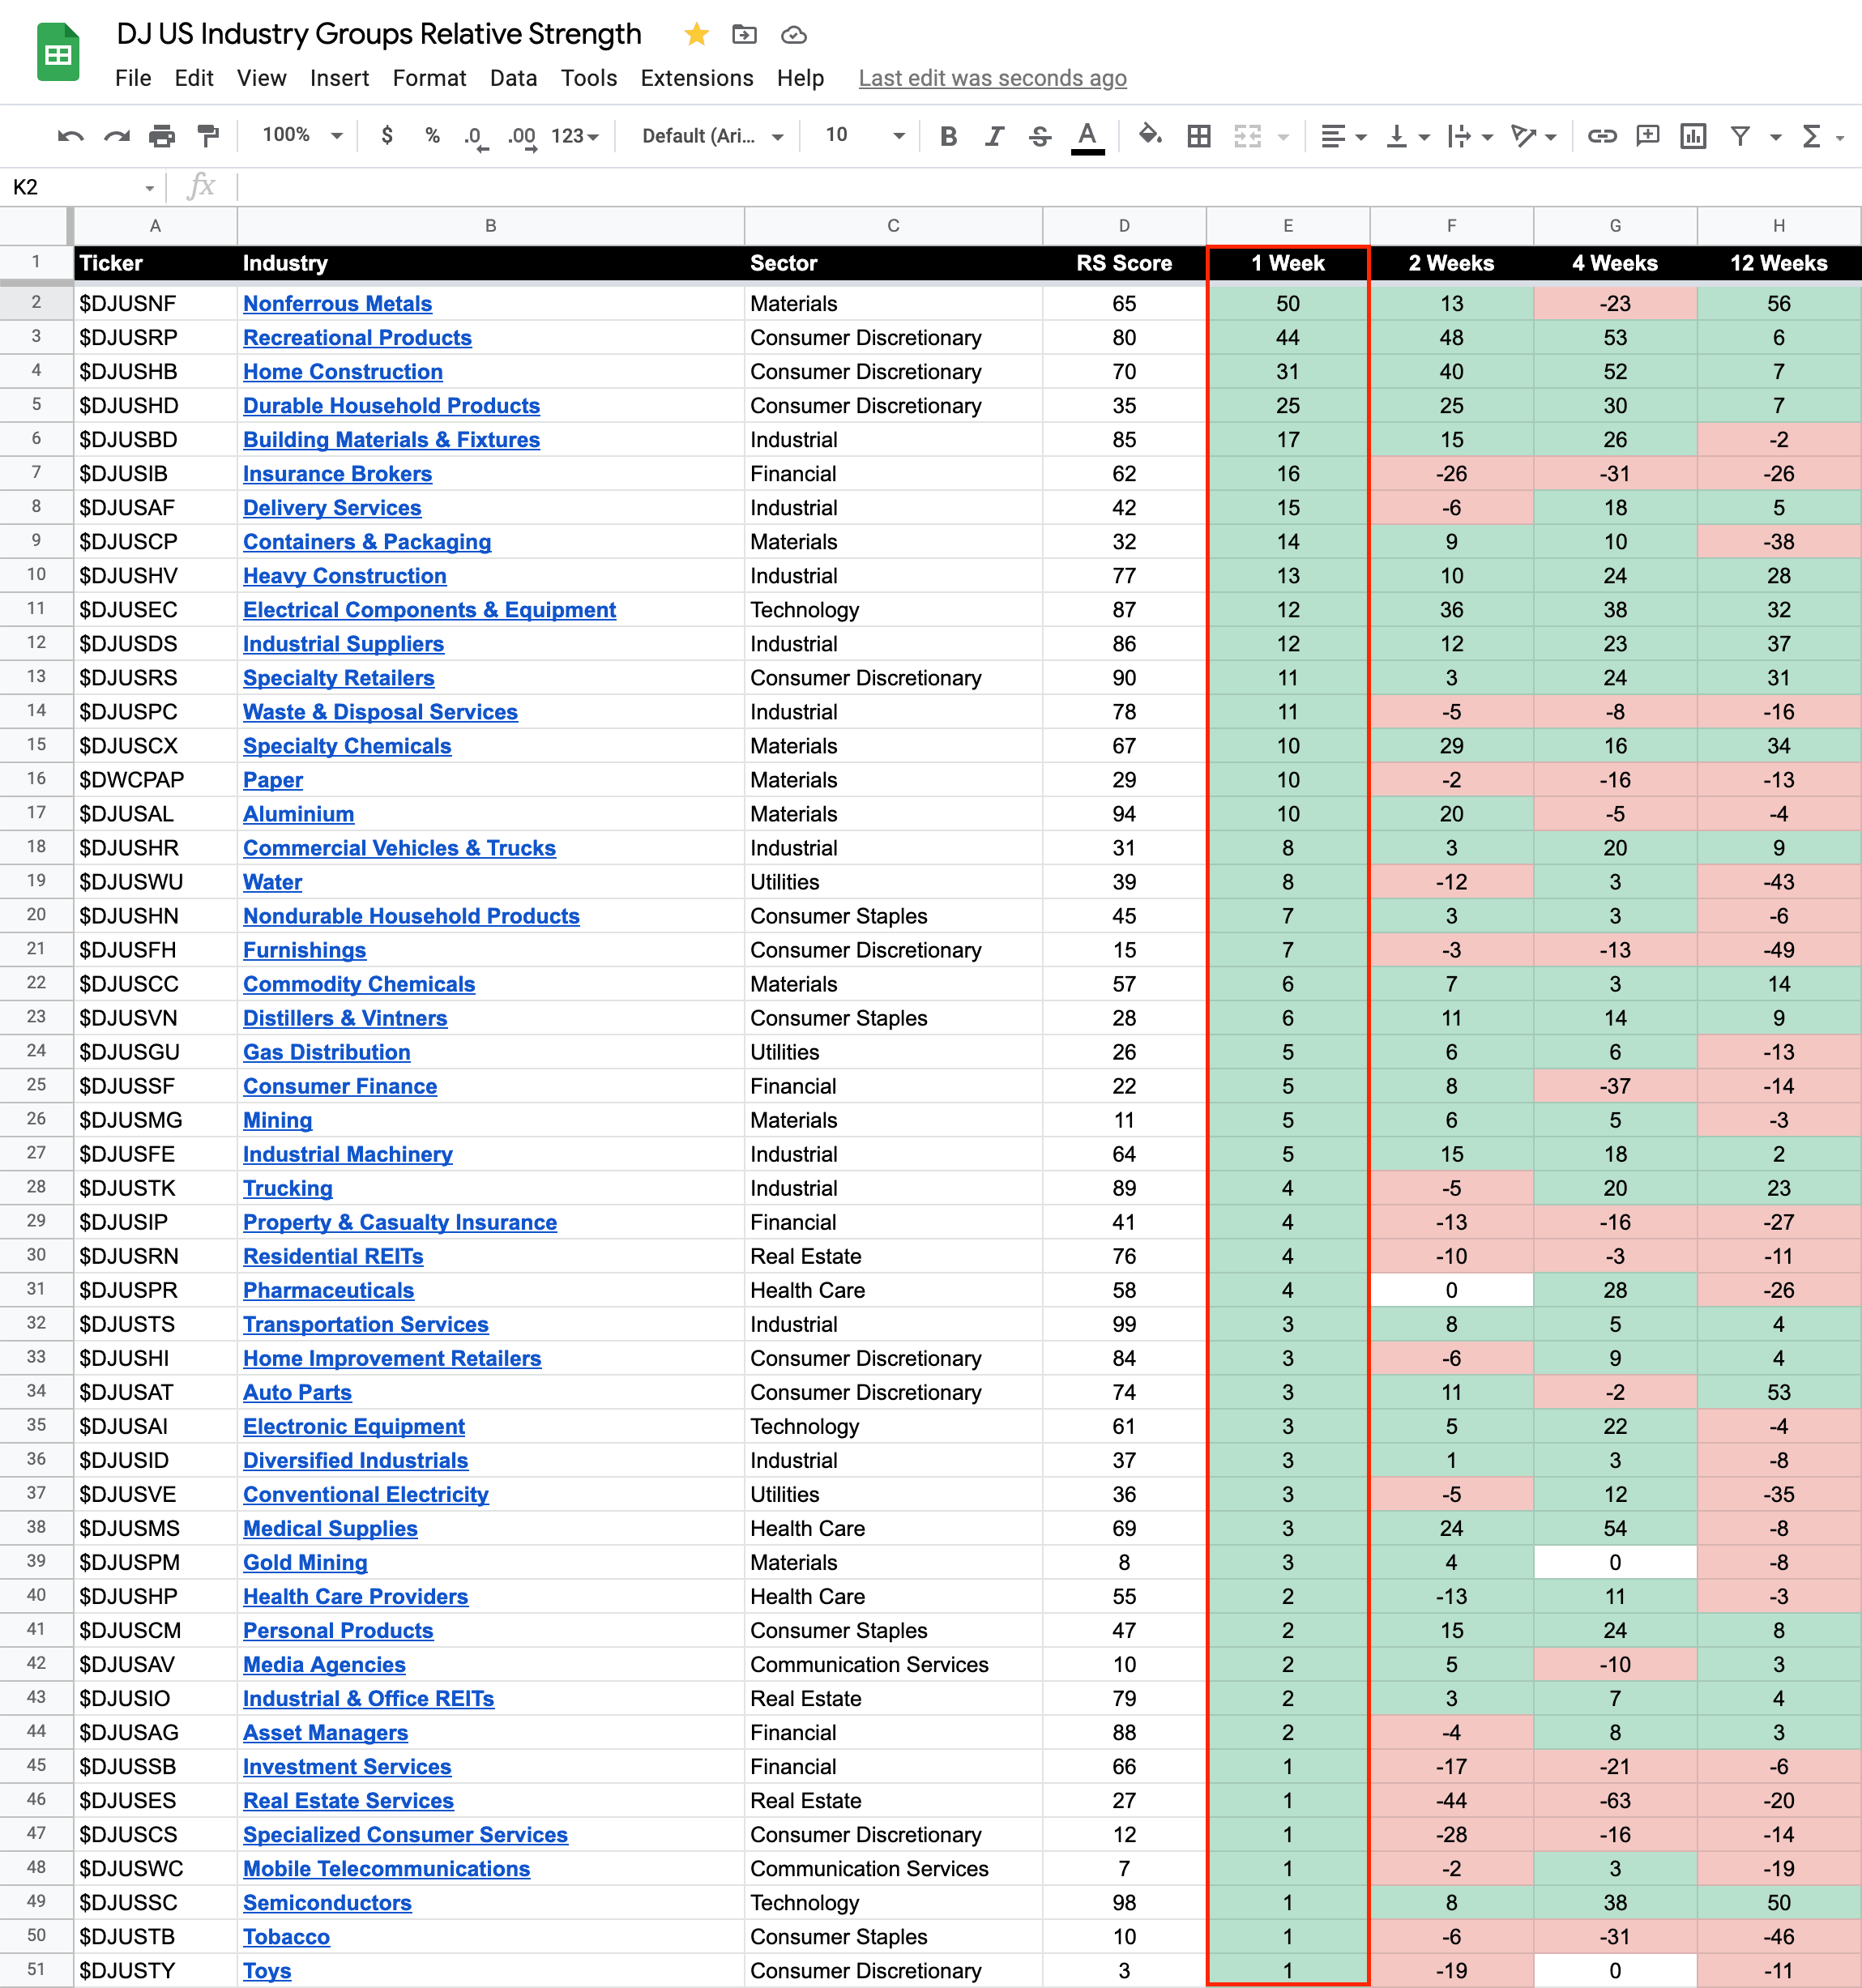
Task: Star this spreadsheet
Action: pyautogui.click(x=696, y=35)
